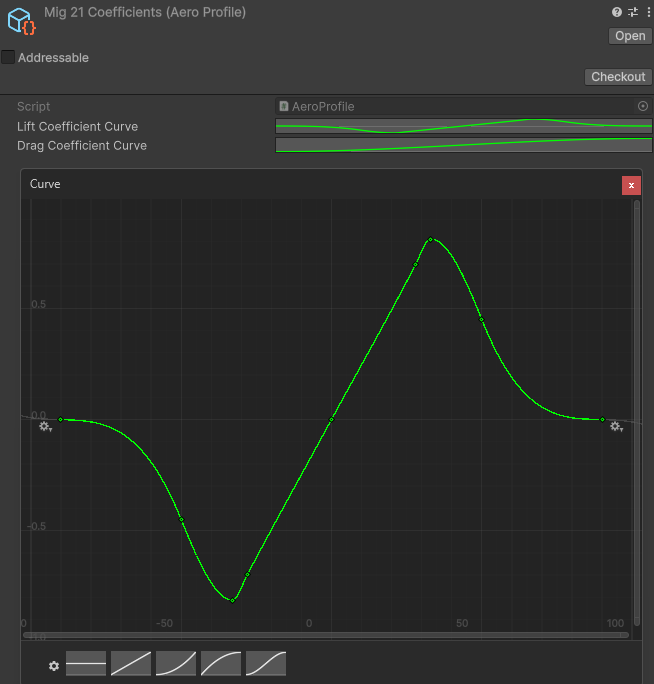Click the ScriptableObject asset icon

pyautogui.click(x=21, y=21)
